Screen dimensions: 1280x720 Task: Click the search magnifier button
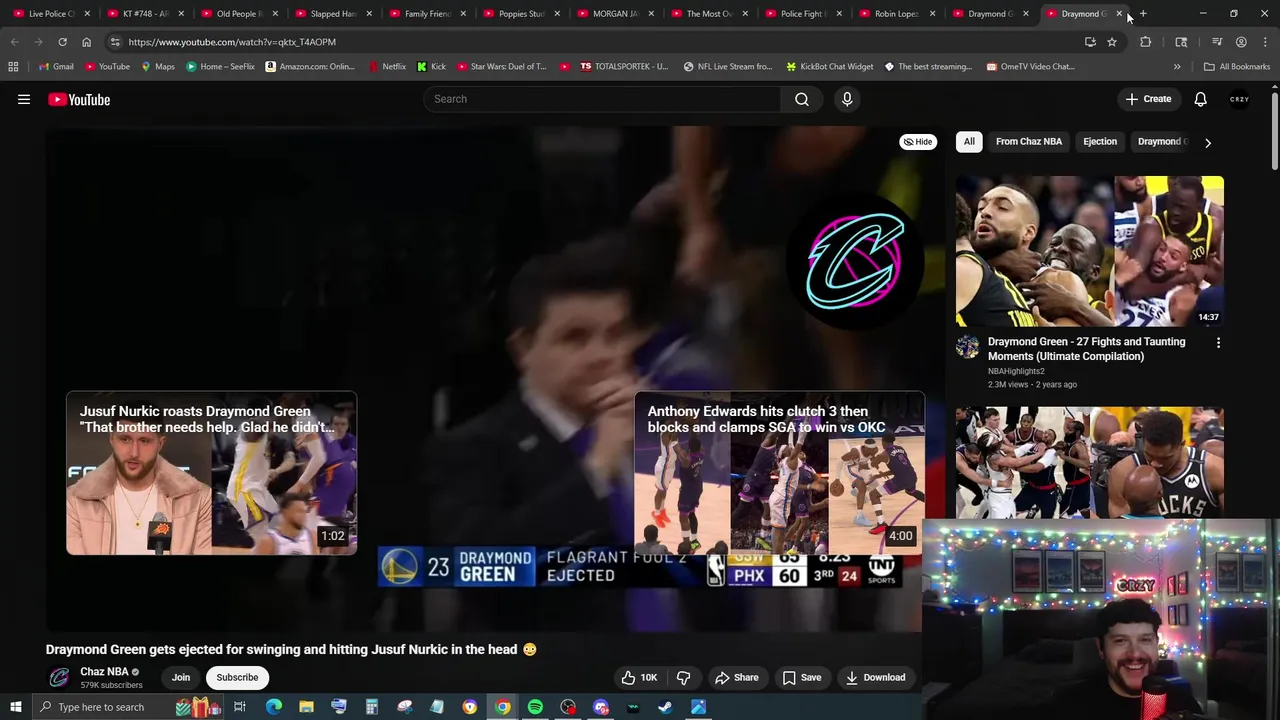click(x=802, y=99)
